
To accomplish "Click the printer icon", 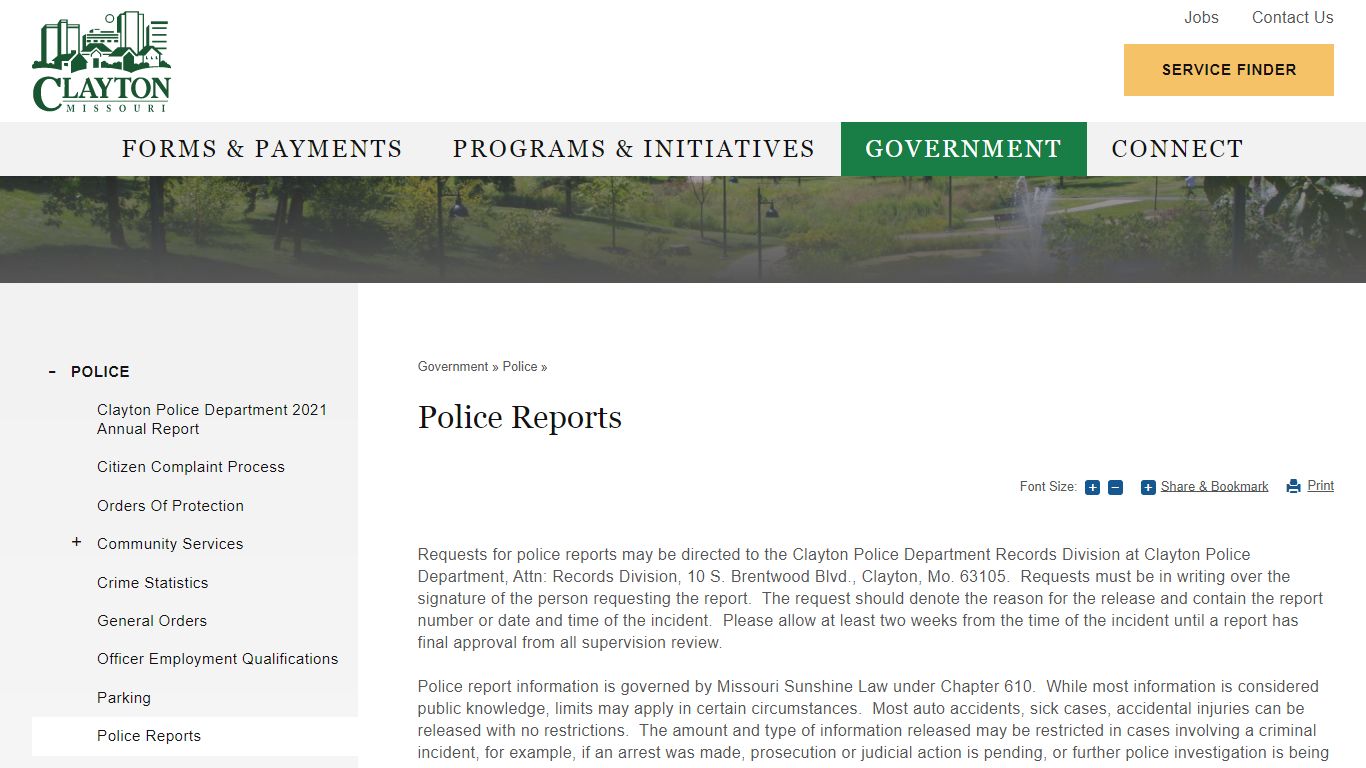I will (1294, 486).
